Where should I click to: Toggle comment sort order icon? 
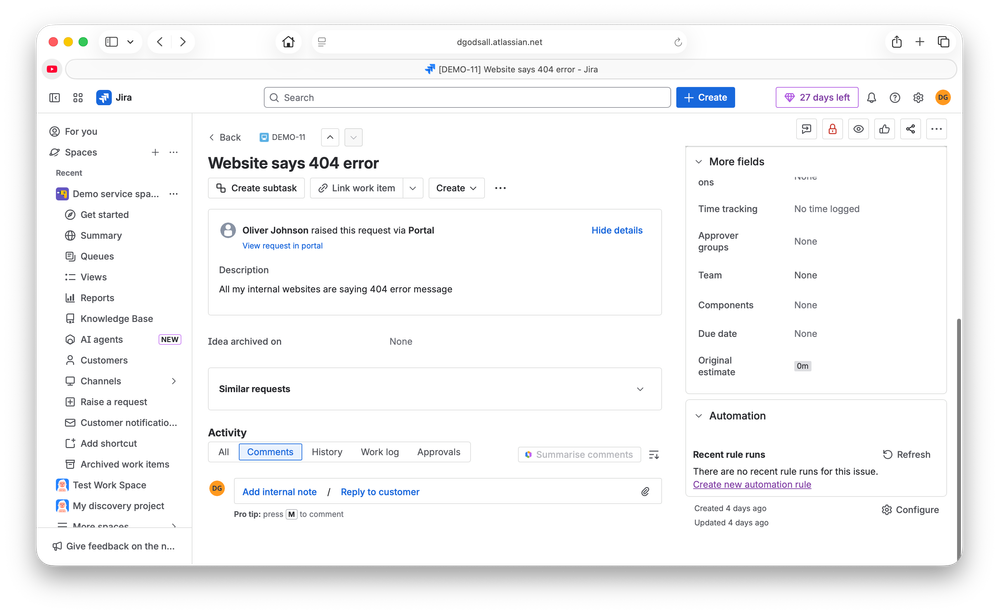(654, 455)
